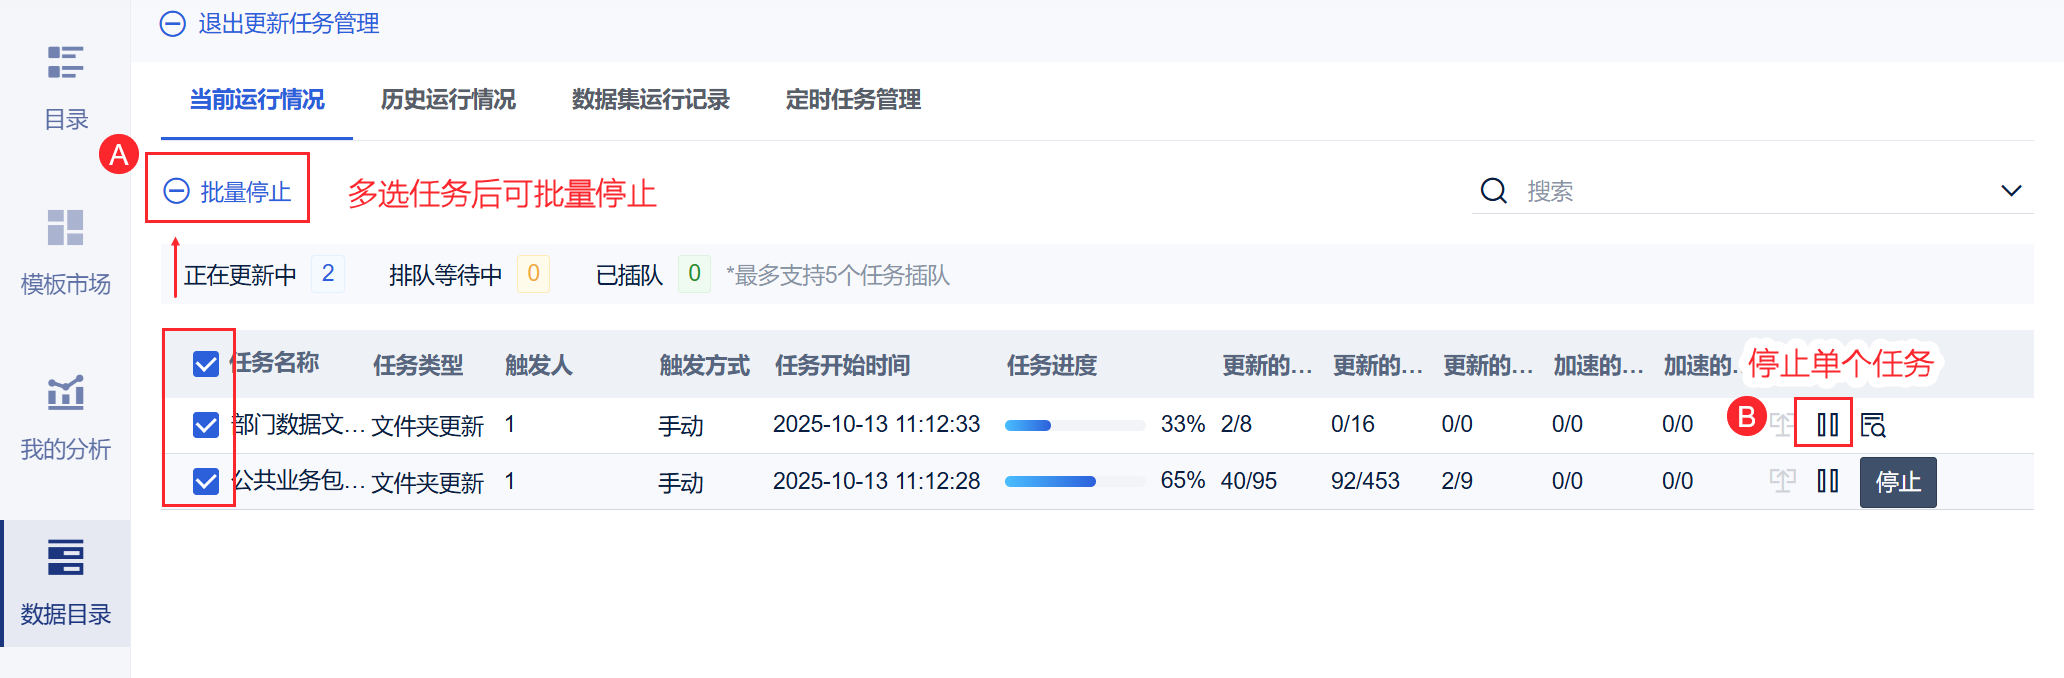View details of the 部门数据文 task
Image resolution: width=2064 pixels, height=678 pixels.
[x=1873, y=425]
